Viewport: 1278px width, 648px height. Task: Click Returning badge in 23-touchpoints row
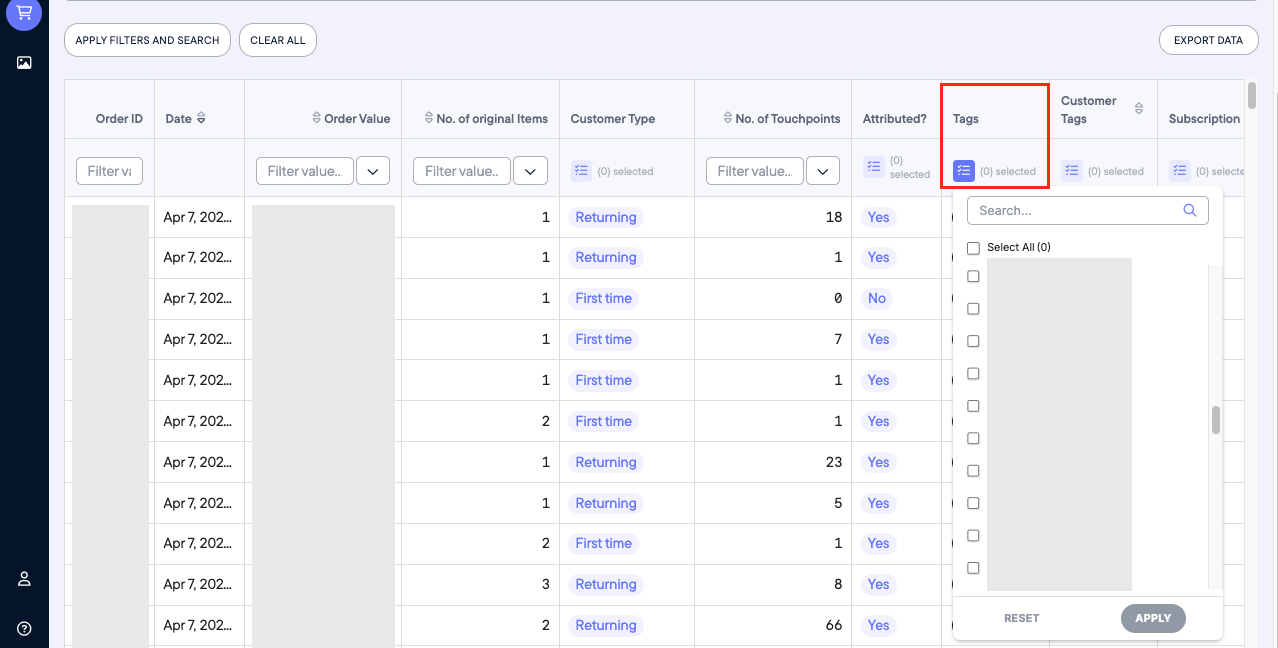pyautogui.click(x=606, y=462)
